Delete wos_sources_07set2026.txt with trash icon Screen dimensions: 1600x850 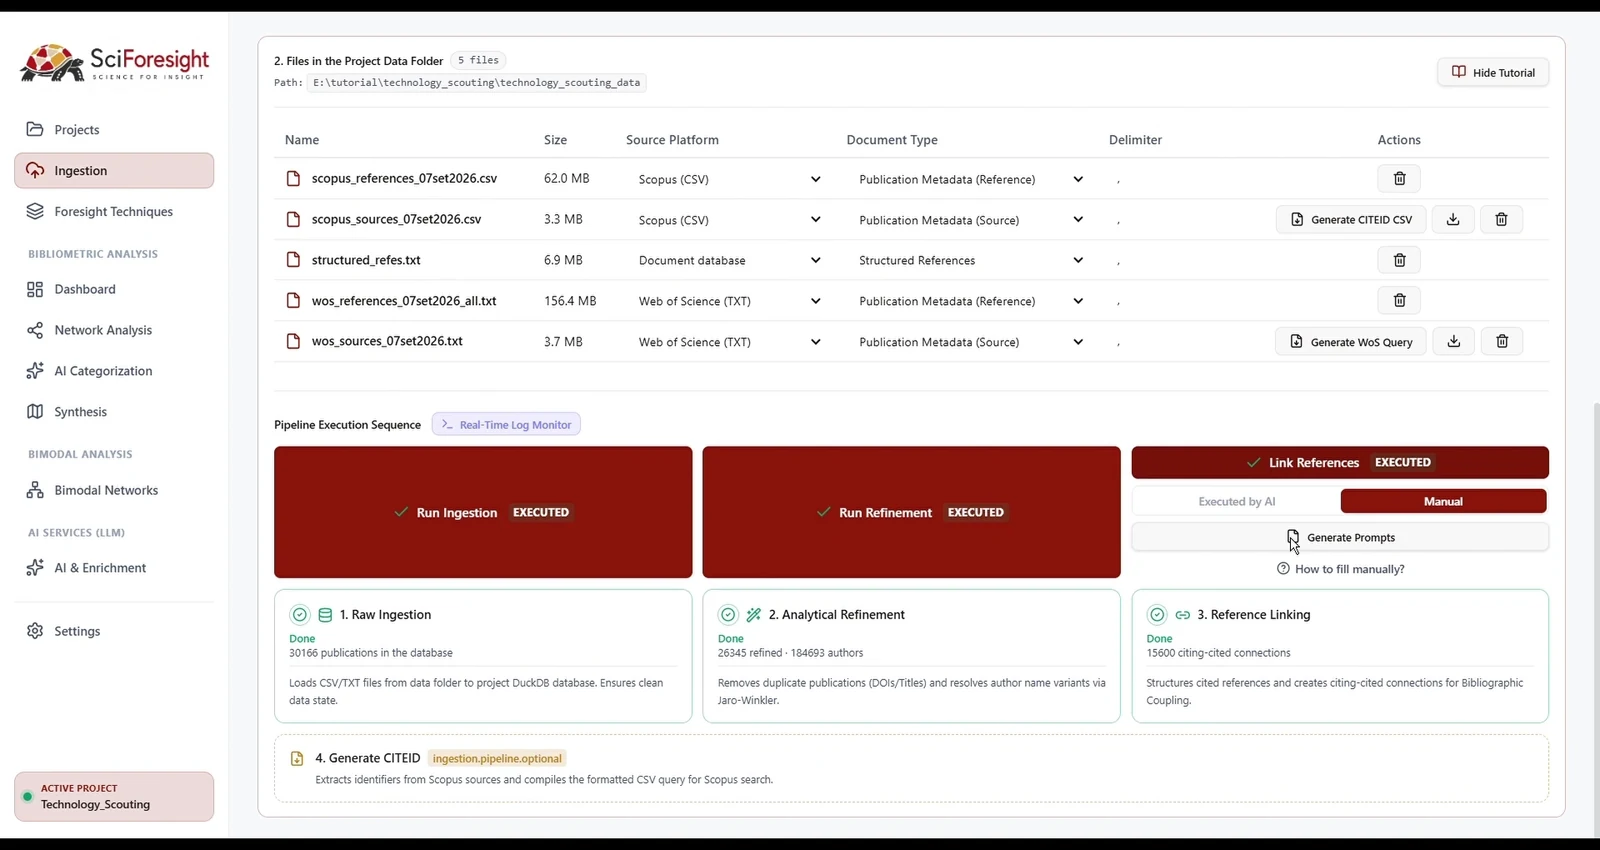[1501, 341]
